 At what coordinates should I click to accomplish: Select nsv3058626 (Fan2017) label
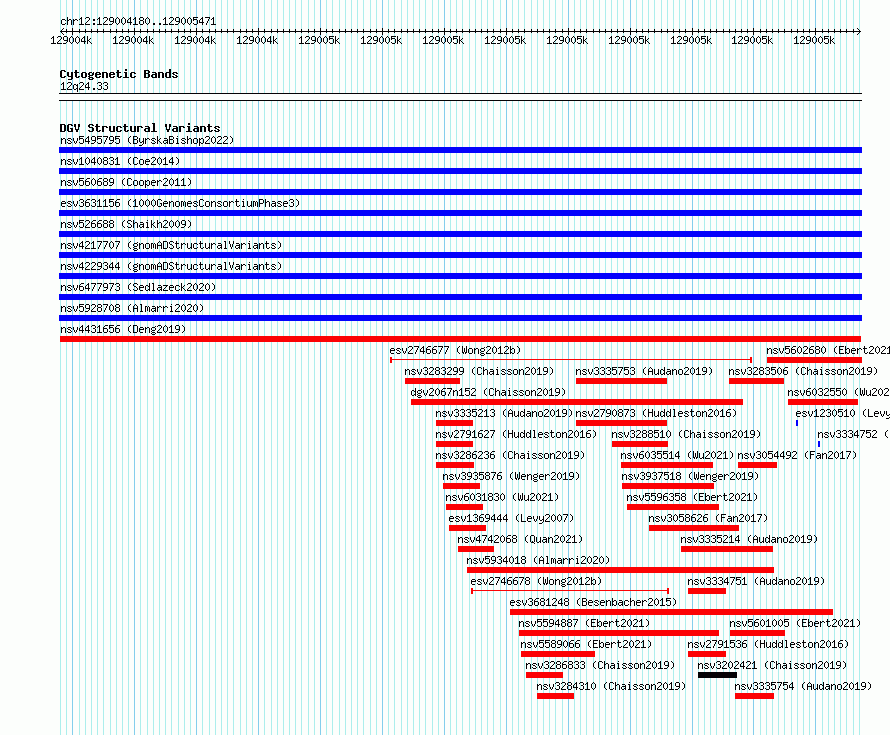(x=708, y=518)
